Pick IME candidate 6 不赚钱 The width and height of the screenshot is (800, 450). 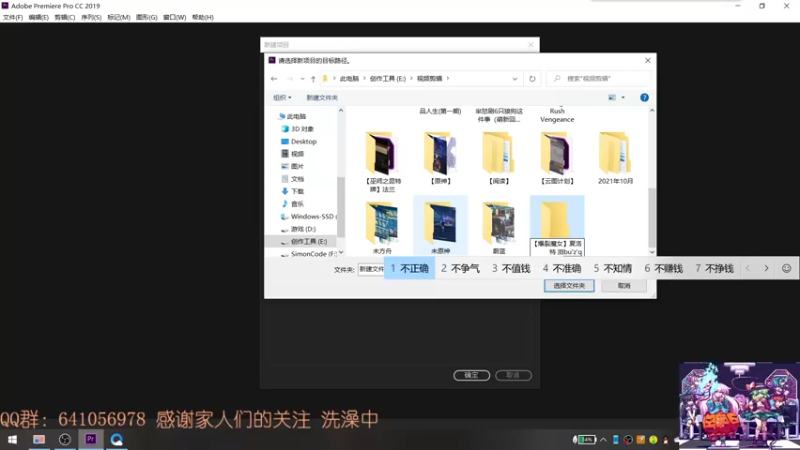coord(663,268)
